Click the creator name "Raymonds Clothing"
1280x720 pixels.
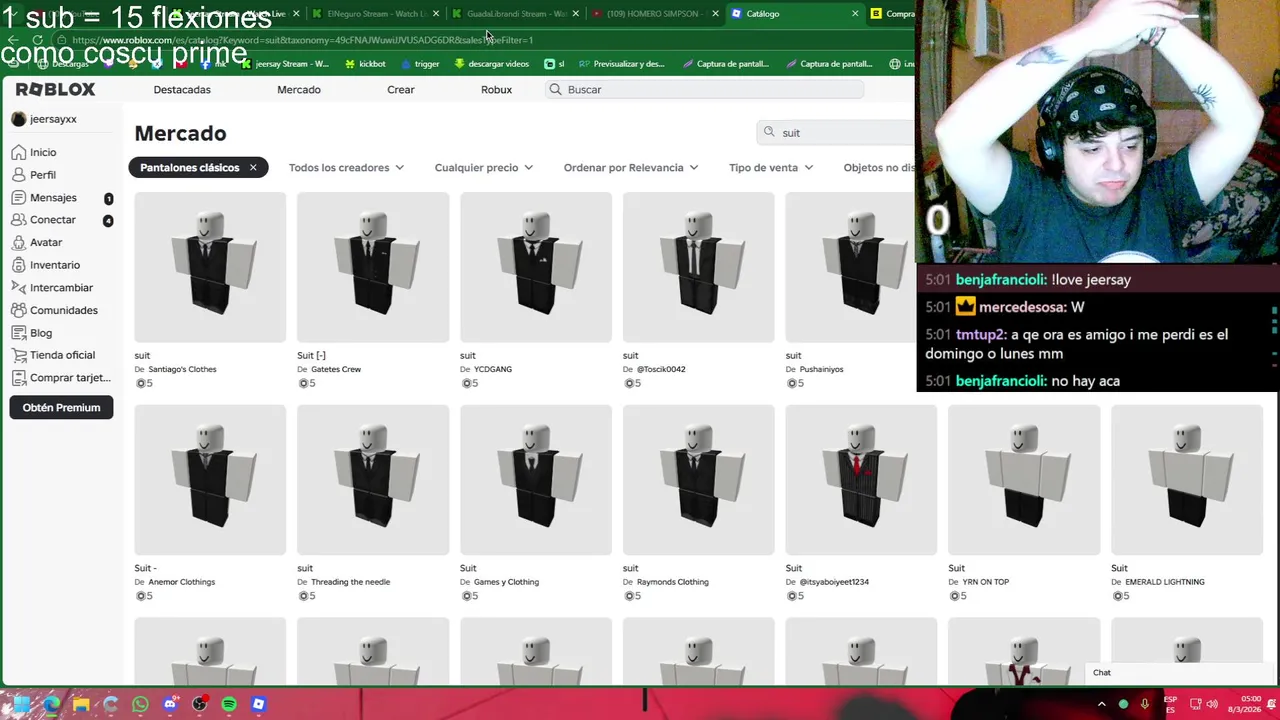click(x=672, y=582)
